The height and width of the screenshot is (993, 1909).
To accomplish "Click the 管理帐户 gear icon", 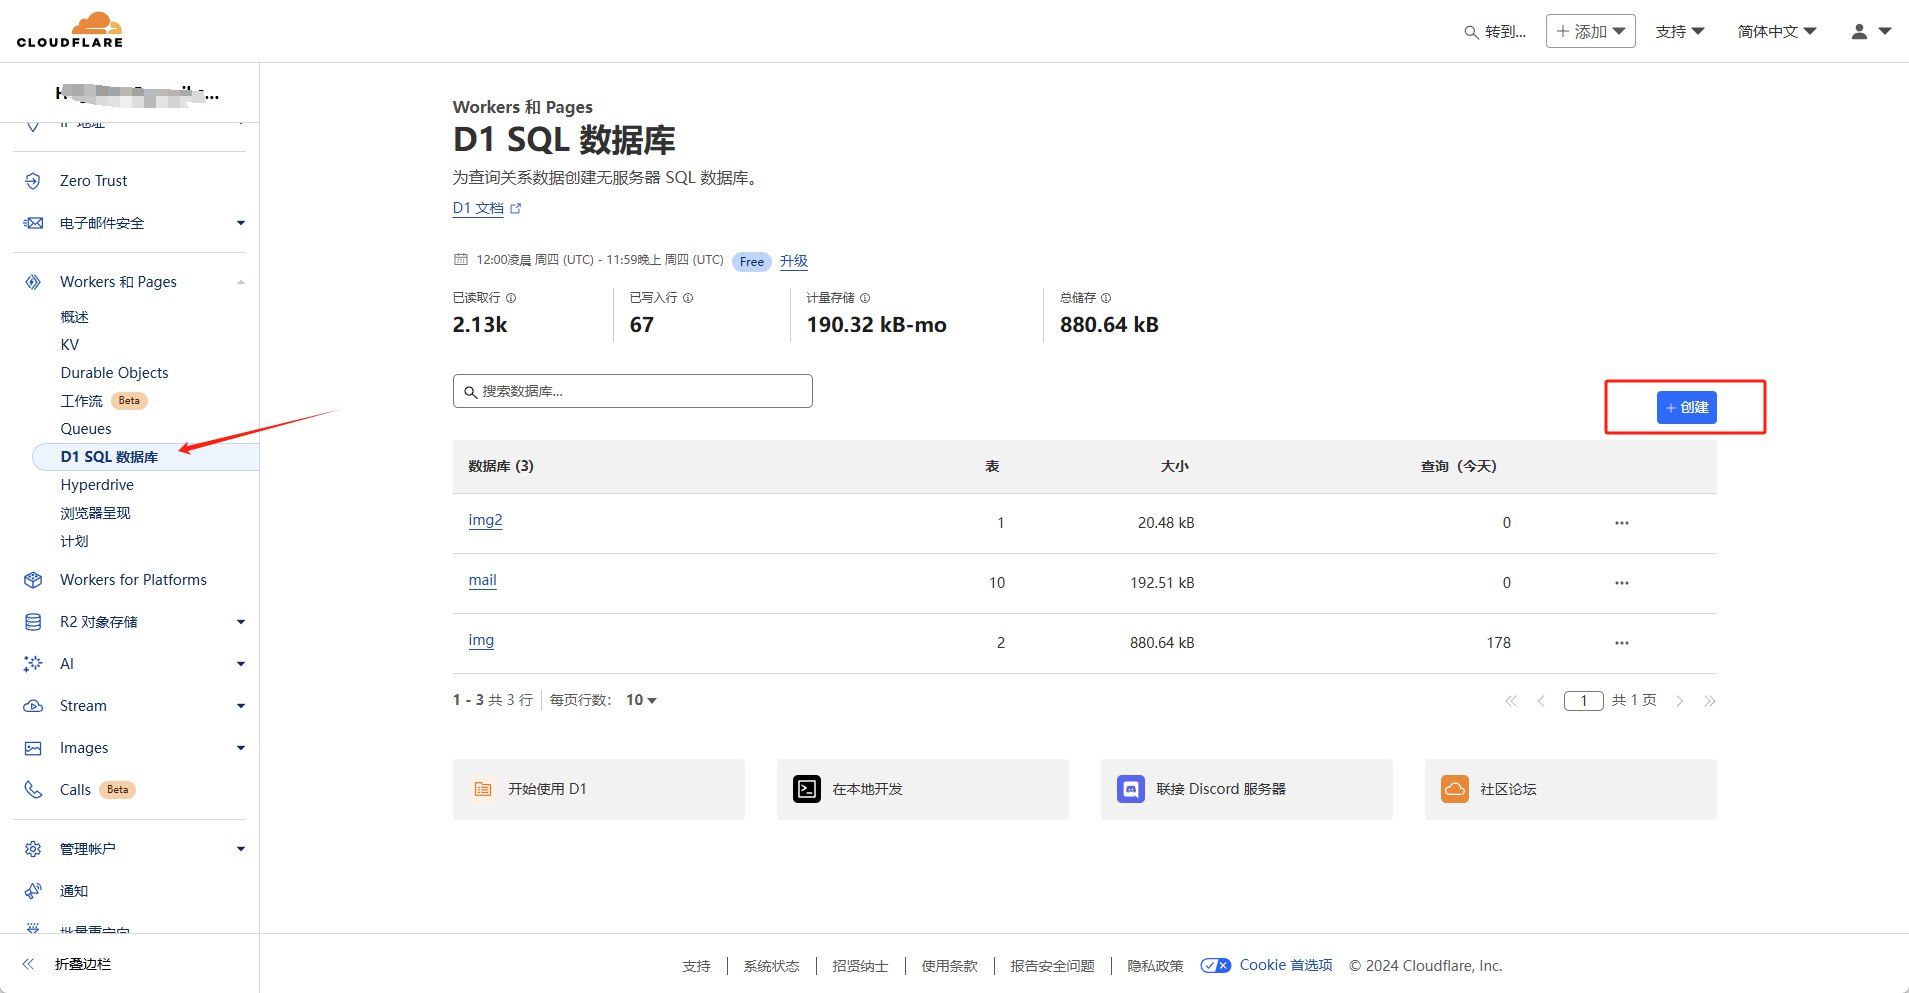I will click(33, 849).
